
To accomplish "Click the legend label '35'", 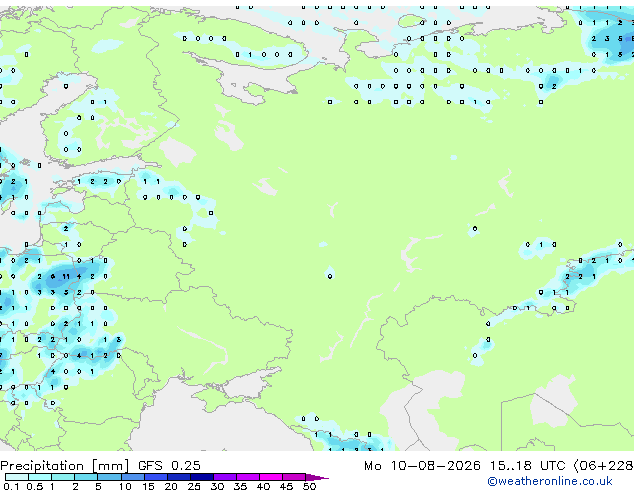I will 240,486.
